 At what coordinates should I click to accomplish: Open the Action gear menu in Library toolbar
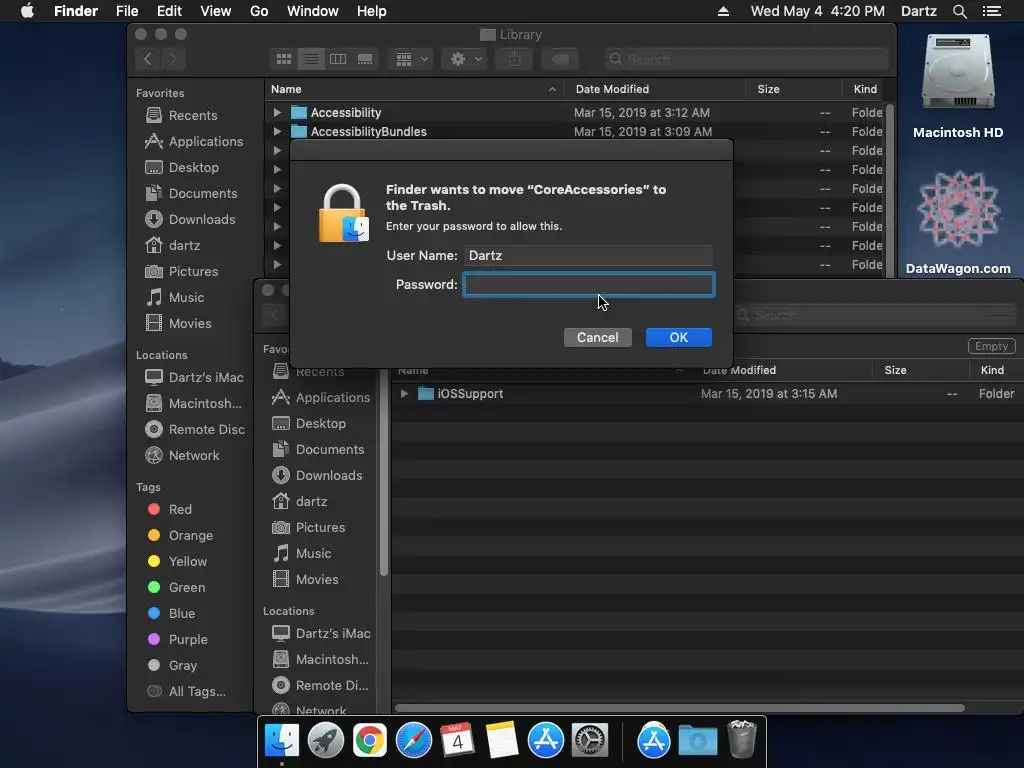pyautogui.click(x=465, y=59)
